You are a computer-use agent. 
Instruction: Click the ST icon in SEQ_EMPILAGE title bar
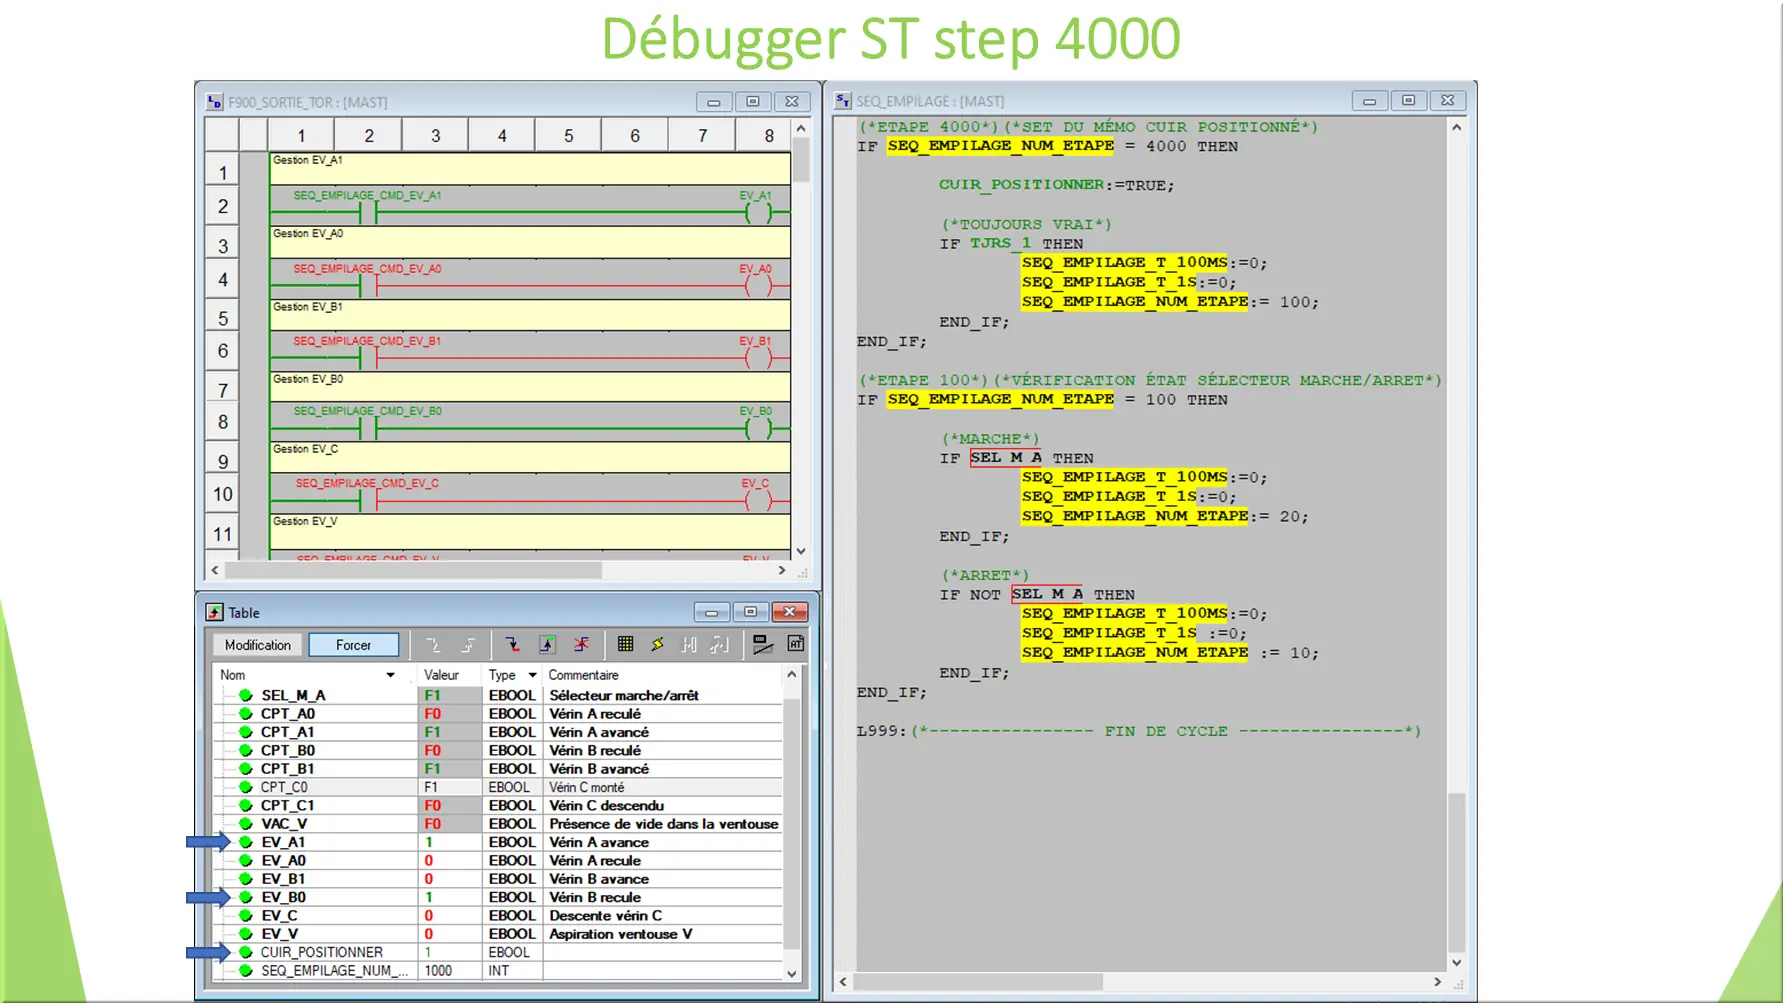843,100
